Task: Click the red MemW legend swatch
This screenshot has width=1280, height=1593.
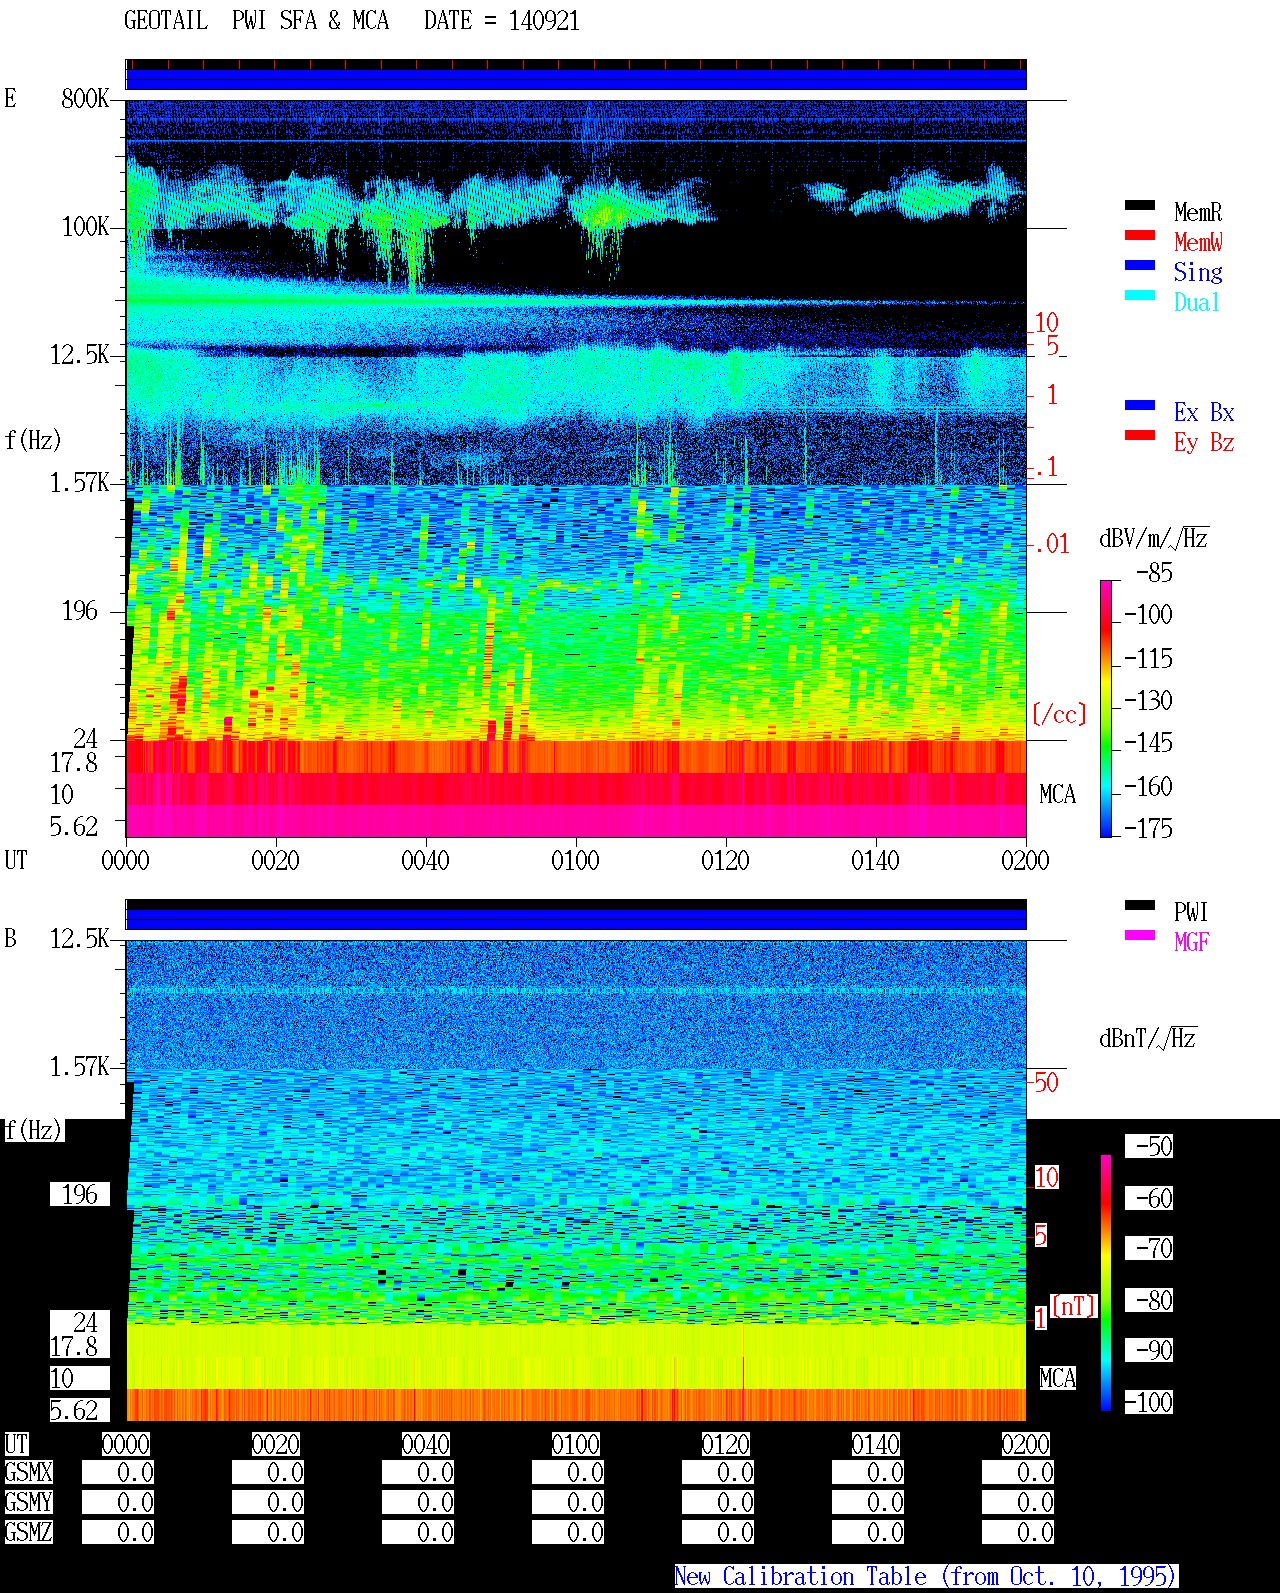Action: click(1140, 235)
